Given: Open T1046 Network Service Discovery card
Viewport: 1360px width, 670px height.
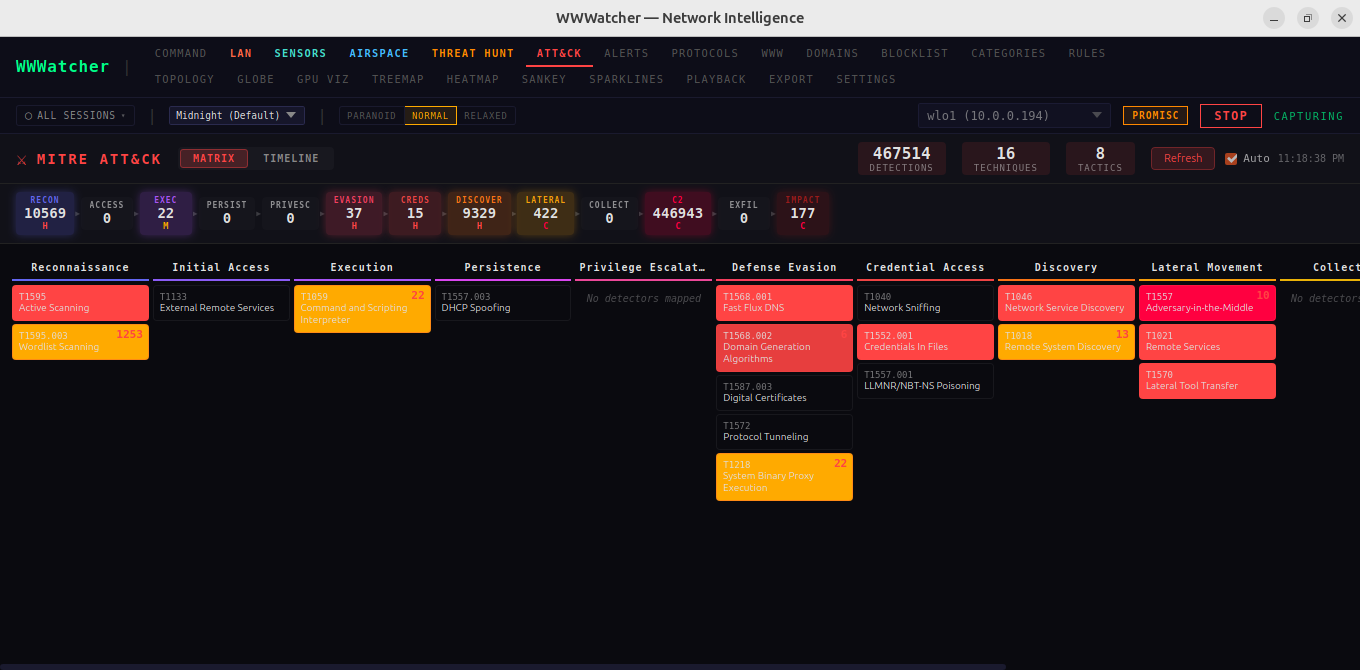Looking at the screenshot, I should pos(1066,302).
